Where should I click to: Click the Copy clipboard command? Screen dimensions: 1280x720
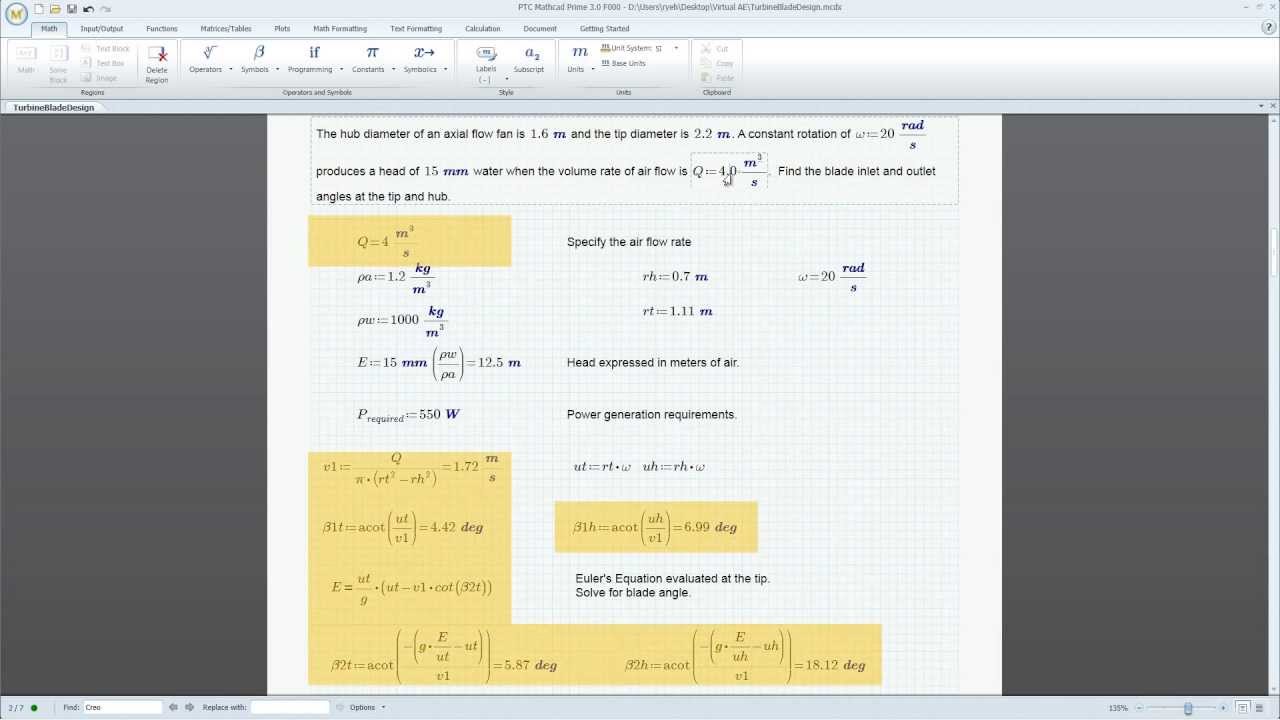[x=716, y=63]
